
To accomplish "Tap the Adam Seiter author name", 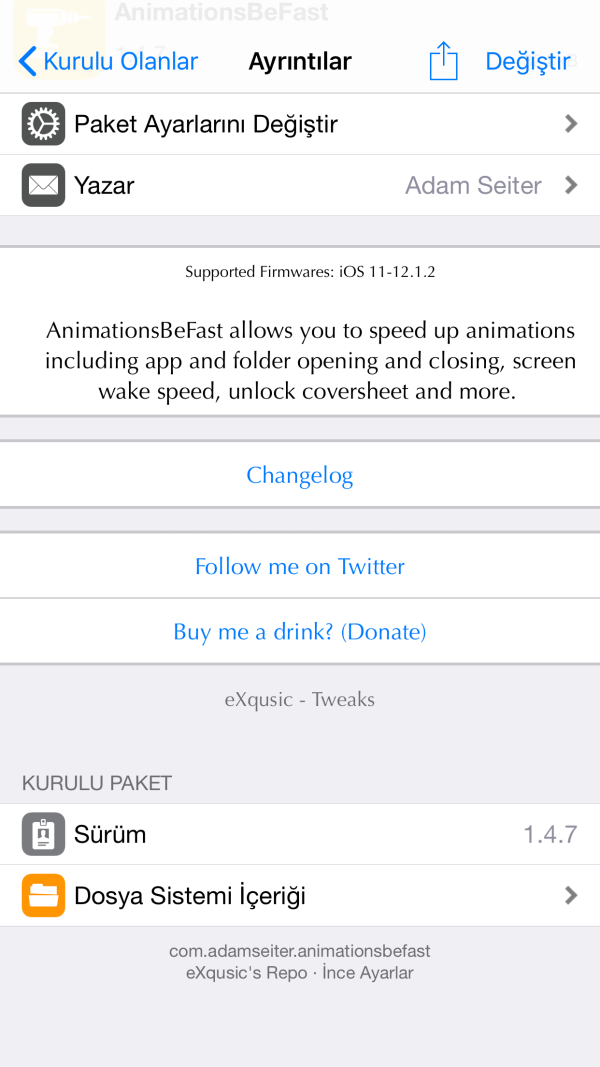I will [x=473, y=185].
